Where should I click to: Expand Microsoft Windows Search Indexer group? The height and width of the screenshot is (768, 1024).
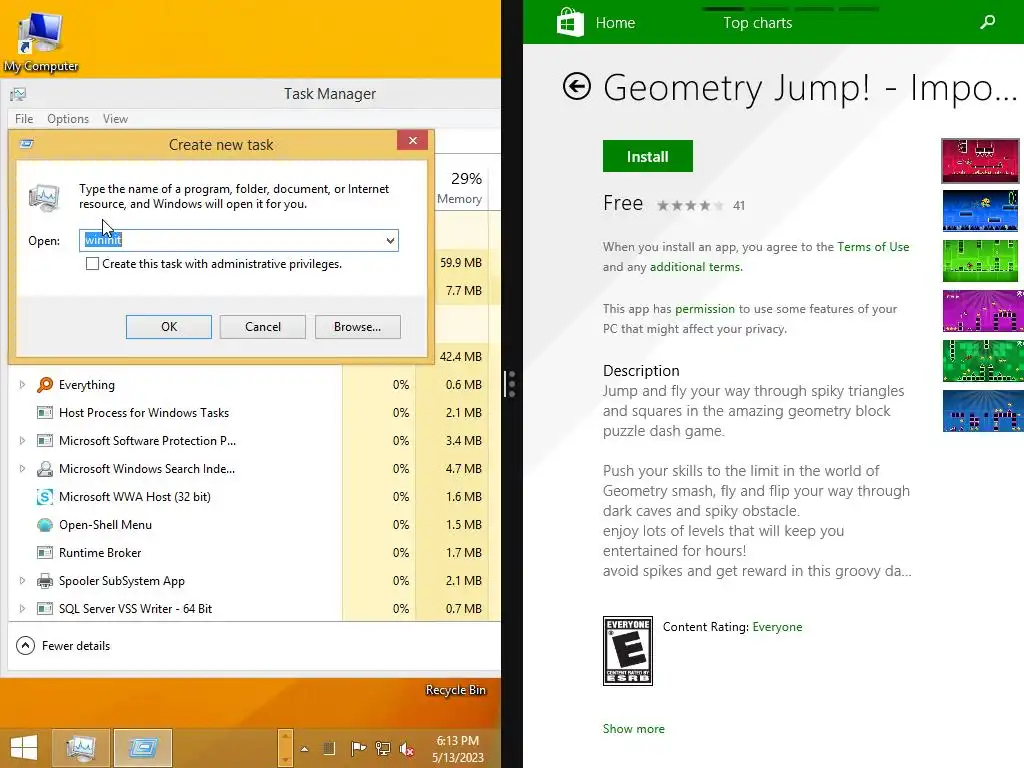pyautogui.click(x=22, y=469)
